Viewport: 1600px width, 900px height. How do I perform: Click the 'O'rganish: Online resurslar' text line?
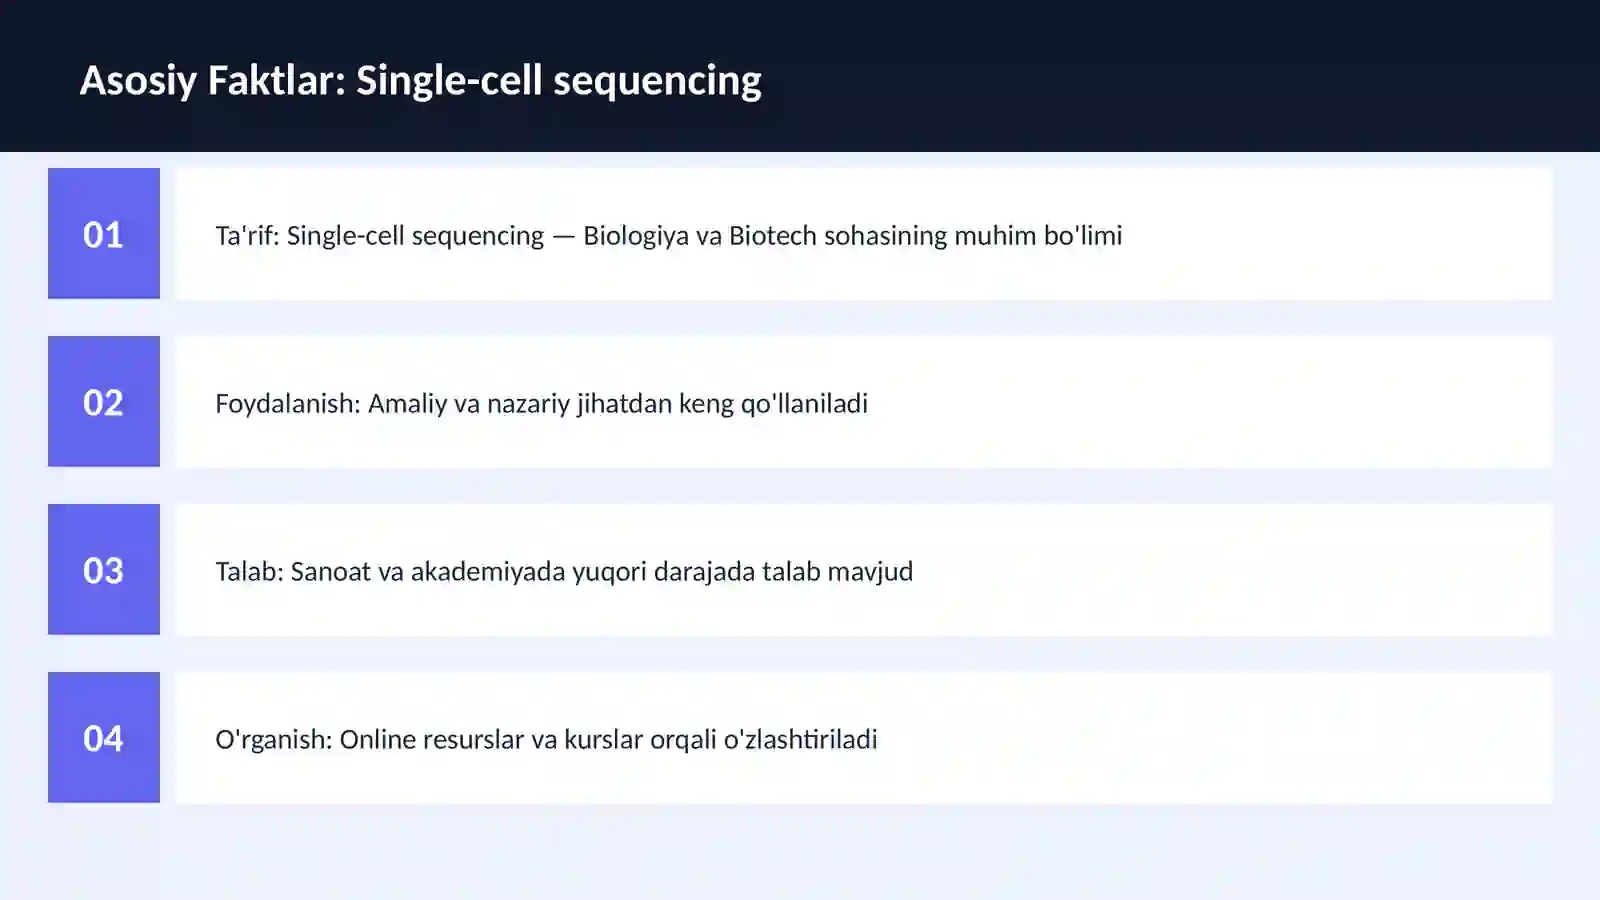click(x=546, y=739)
